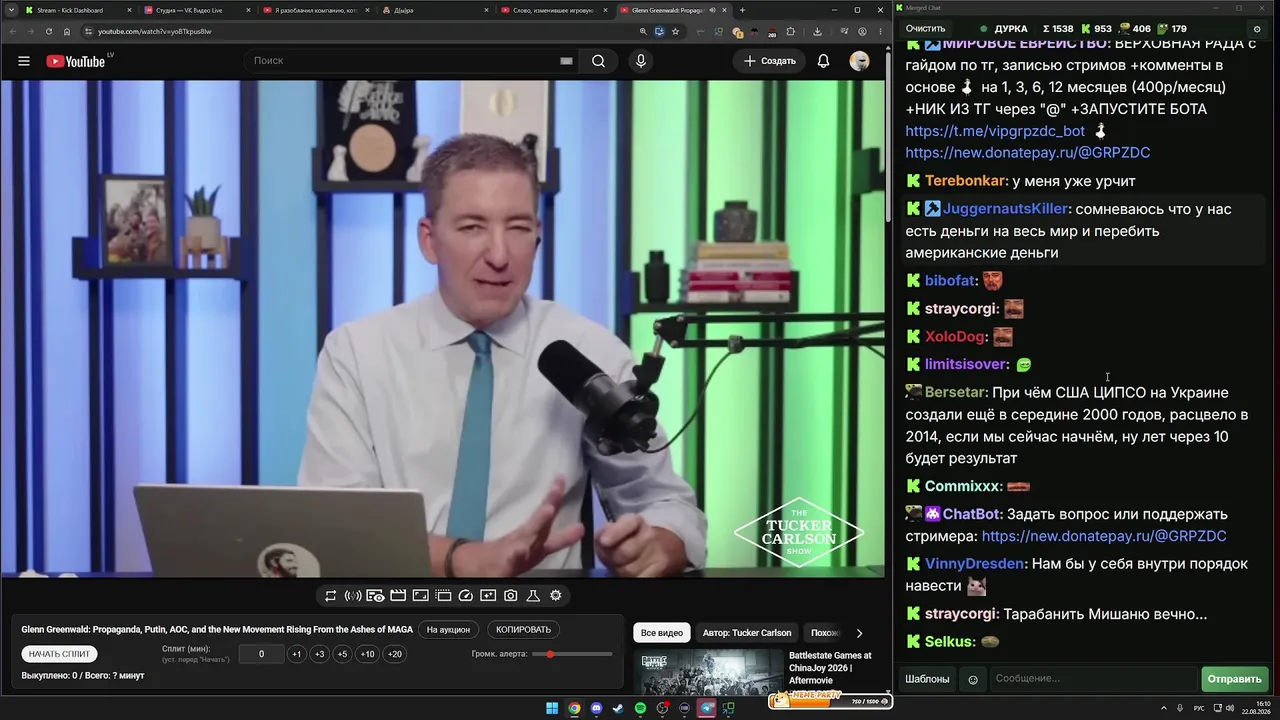Reload the browser page
The image size is (1280, 720).
click(x=48, y=31)
